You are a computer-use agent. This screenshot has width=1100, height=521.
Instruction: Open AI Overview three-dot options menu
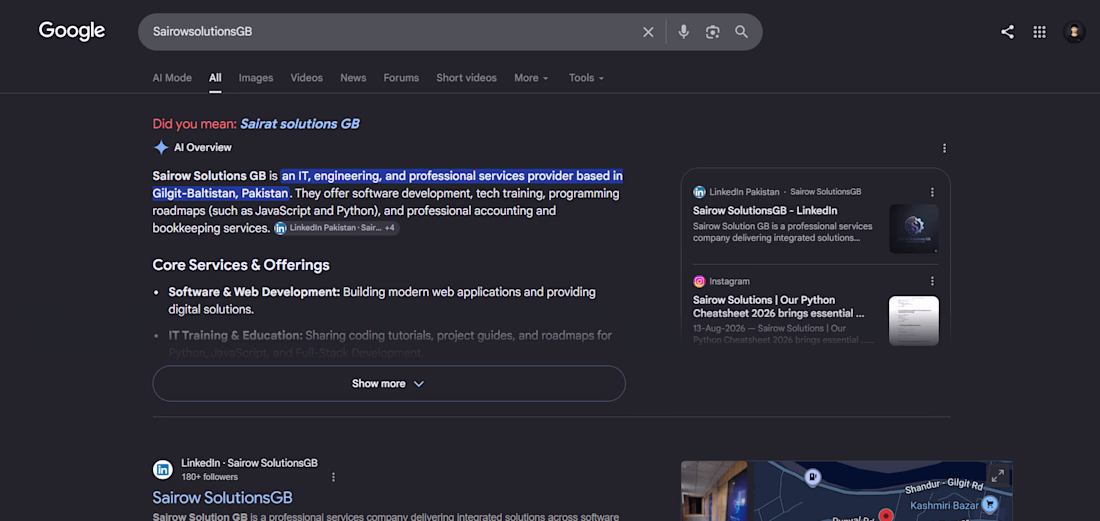[x=944, y=148]
